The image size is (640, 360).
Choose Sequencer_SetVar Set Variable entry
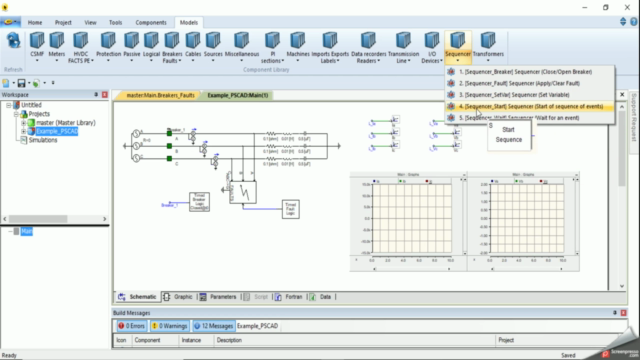(530, 95)
